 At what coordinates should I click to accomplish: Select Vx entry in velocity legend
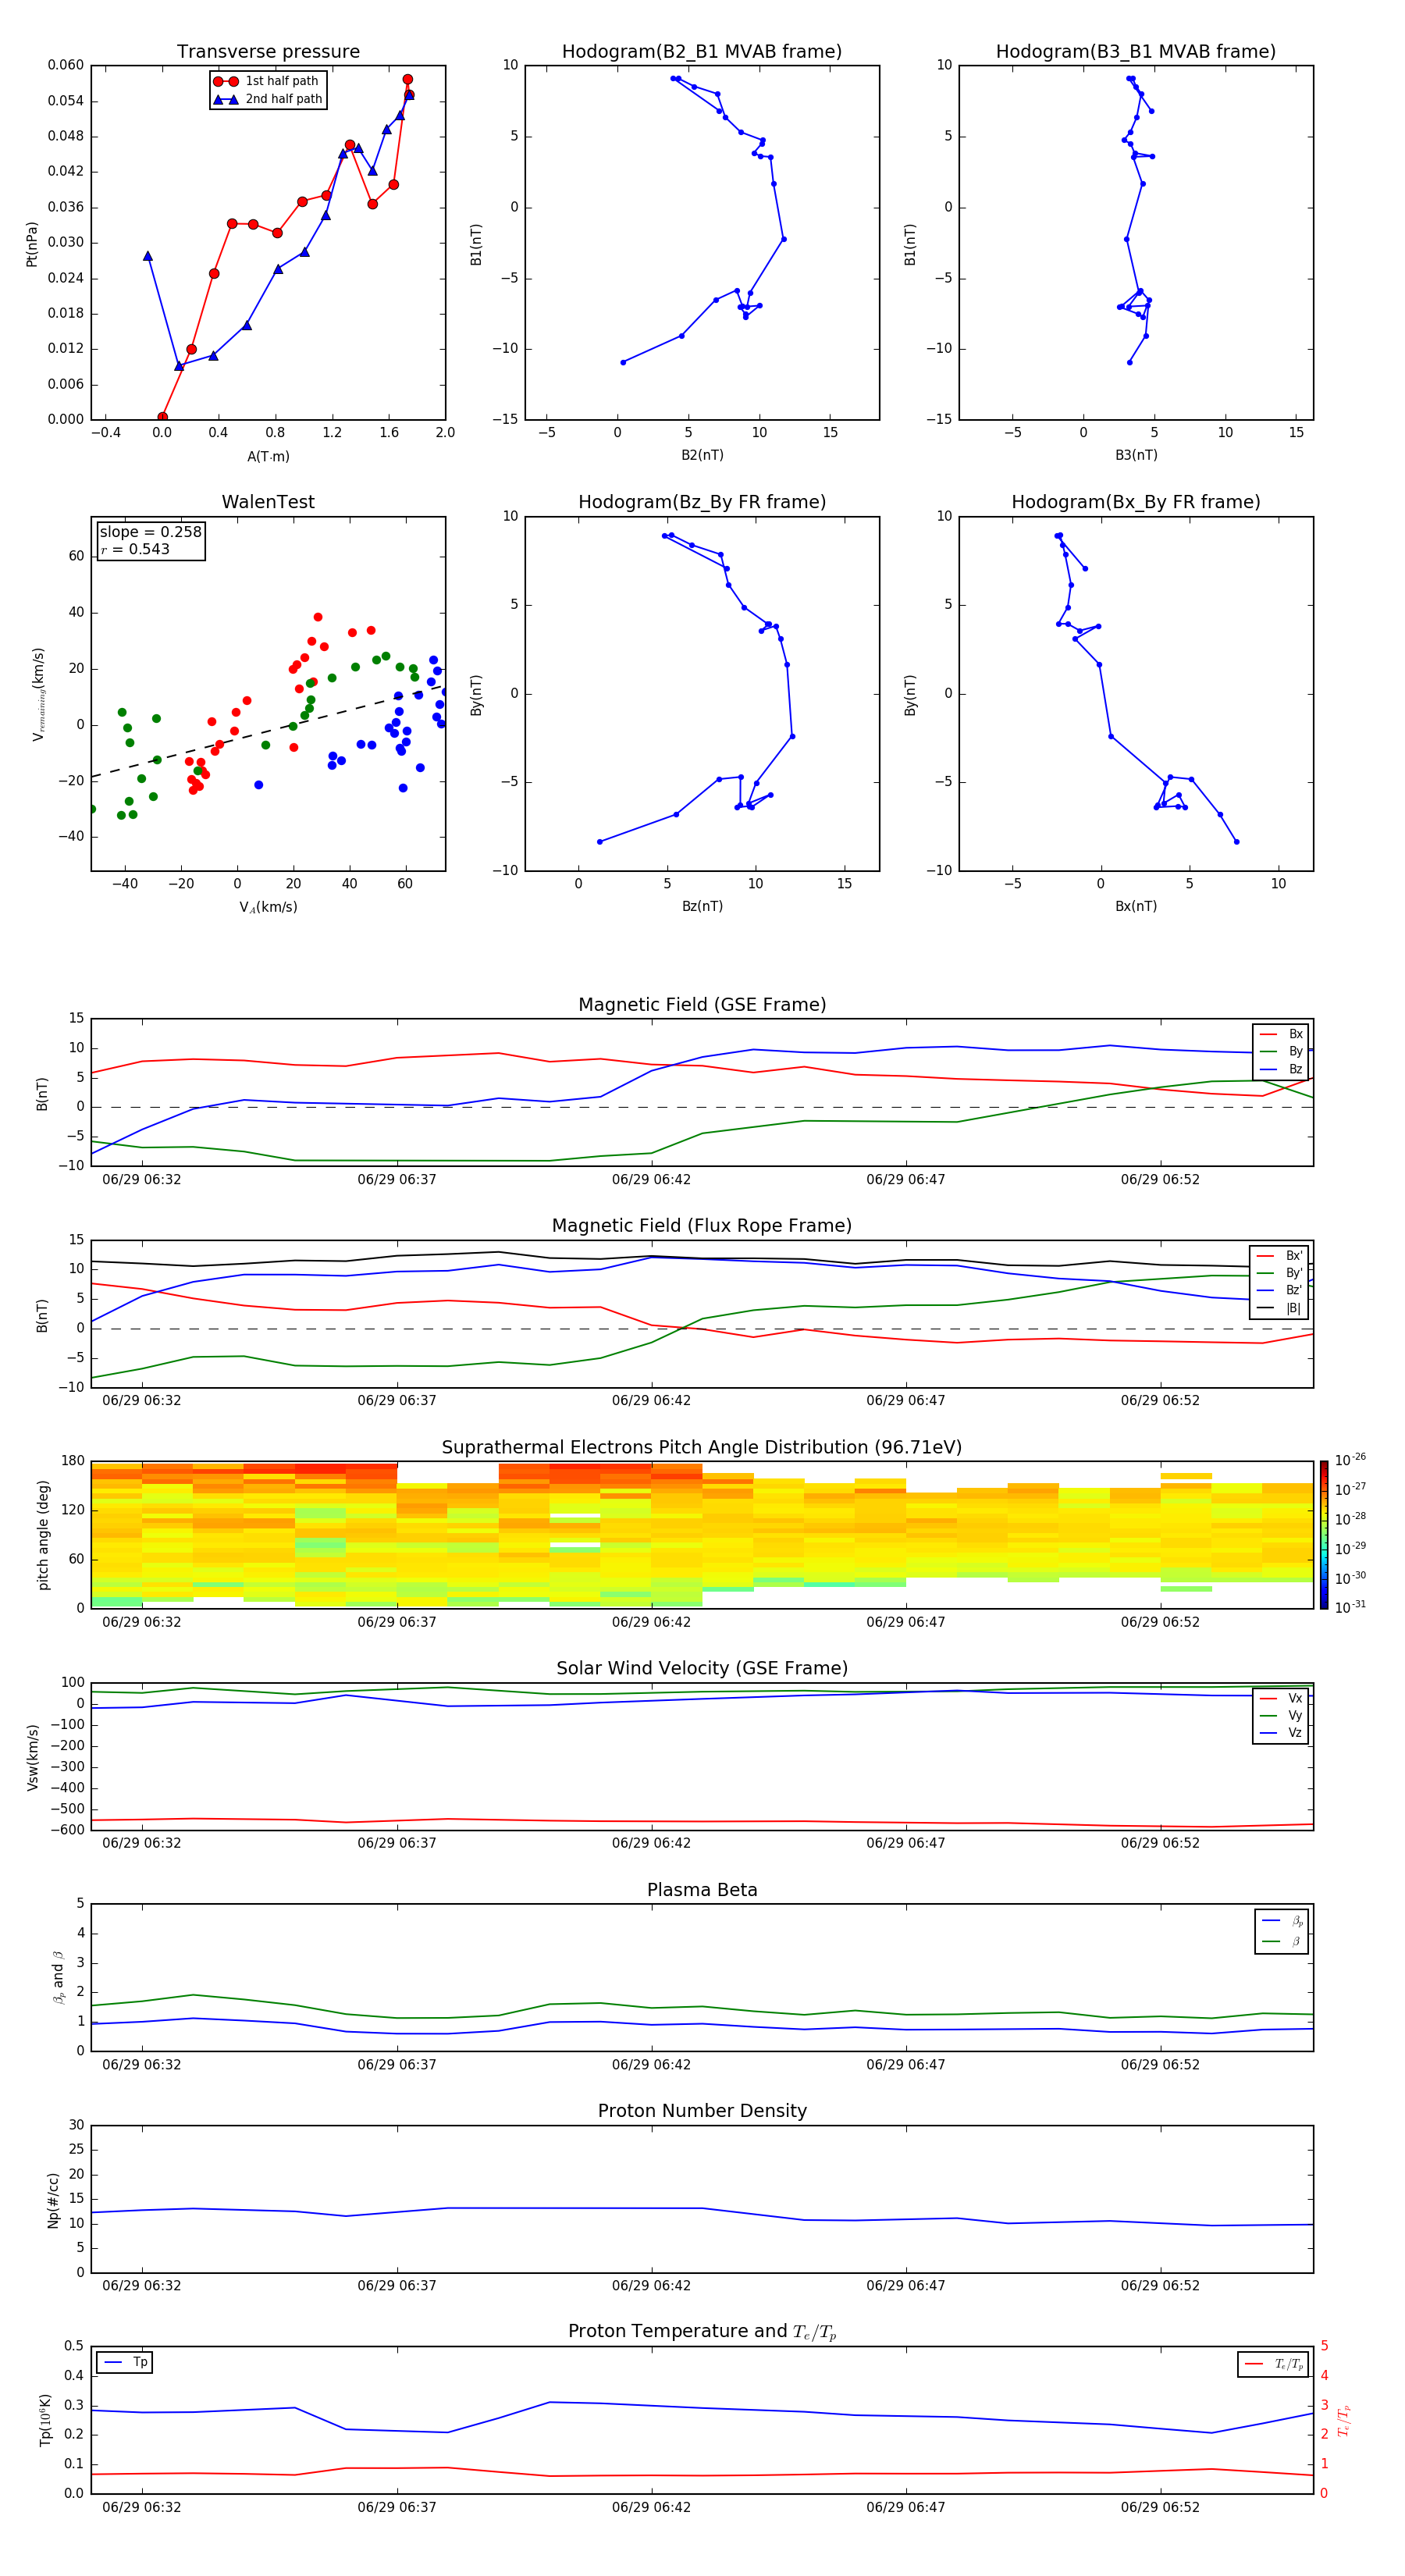(1281, 1698)
